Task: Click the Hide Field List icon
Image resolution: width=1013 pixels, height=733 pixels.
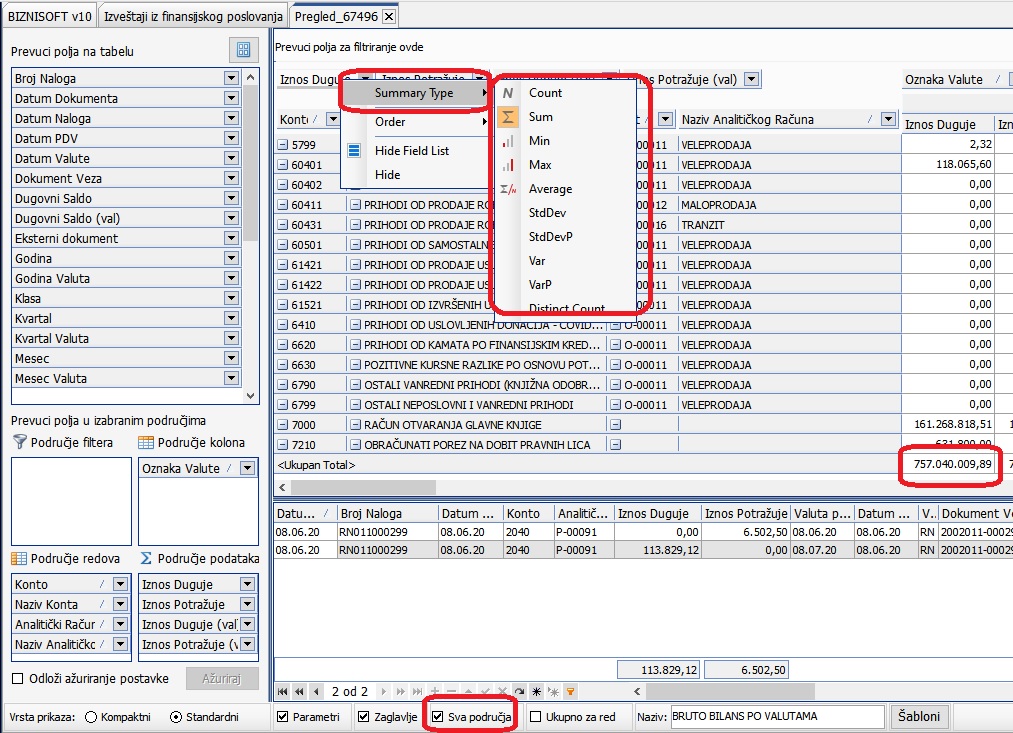Action: coord(354,150)
